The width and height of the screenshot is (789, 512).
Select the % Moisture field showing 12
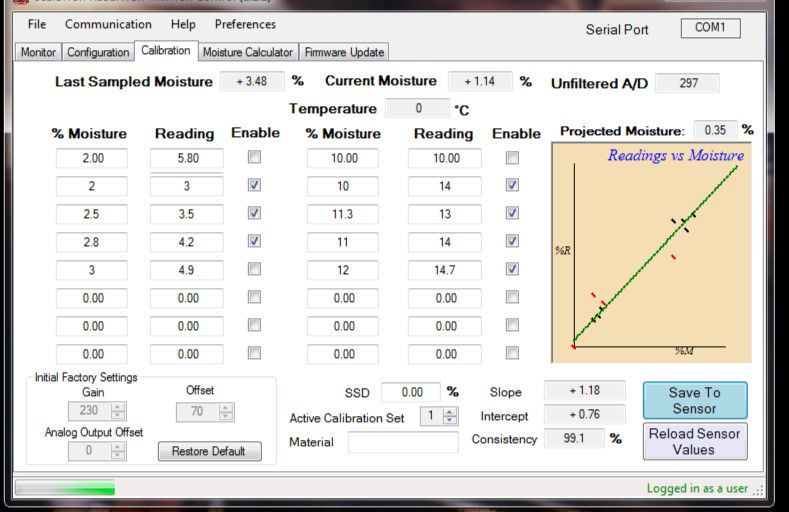343,270
